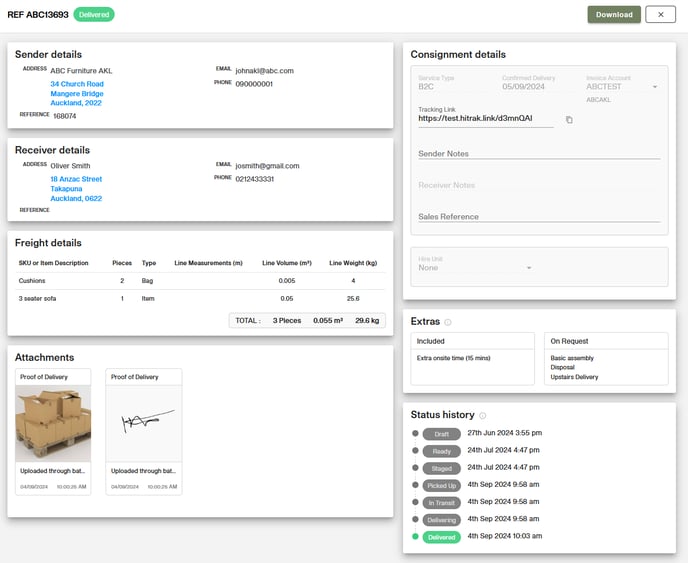Click sender email johnakl@abc.com
This screenshot has width=688, height=563.
(265, 71)
